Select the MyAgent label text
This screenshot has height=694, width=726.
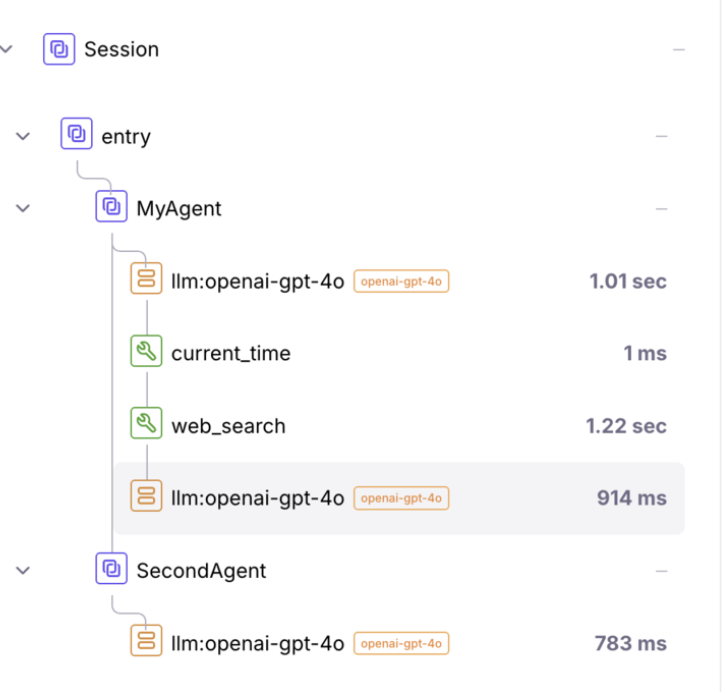tap(179, 209)
